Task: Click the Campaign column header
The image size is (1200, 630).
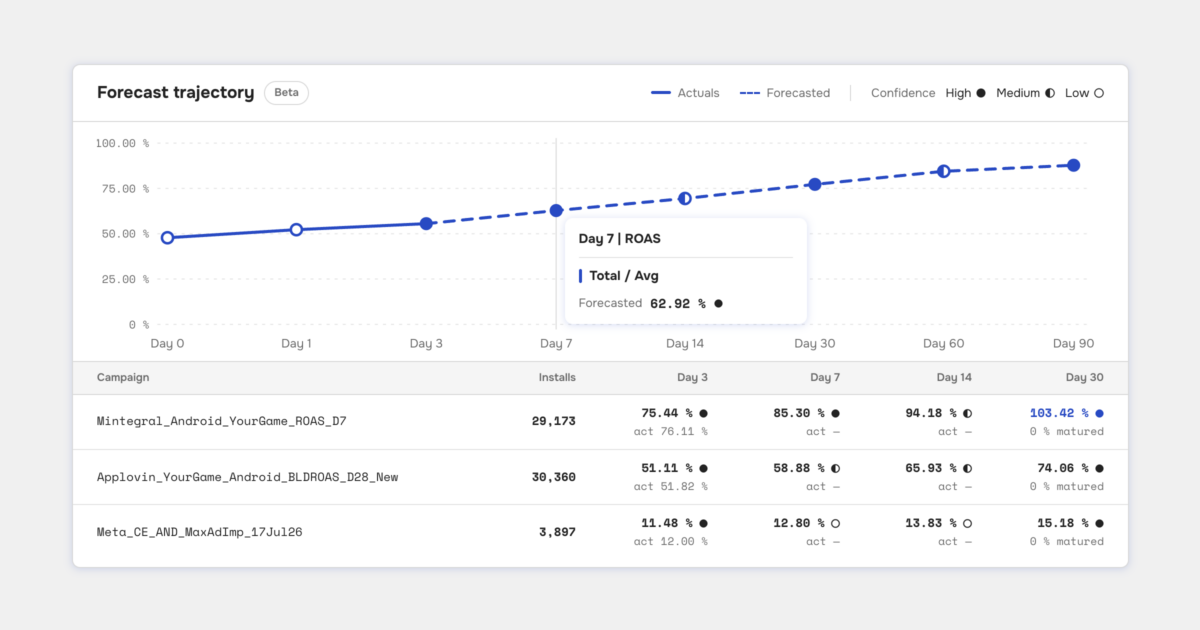Action: point(123,378)
